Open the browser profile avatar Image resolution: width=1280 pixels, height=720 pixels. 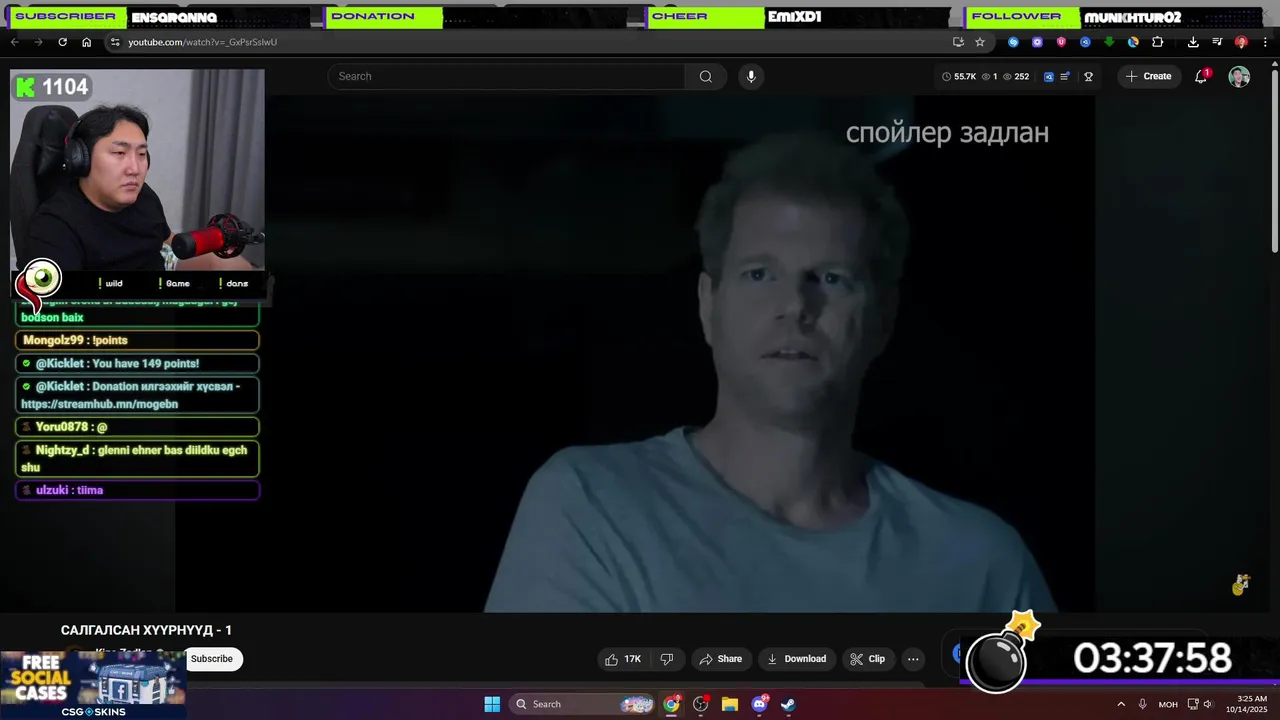coord(1241,42)
